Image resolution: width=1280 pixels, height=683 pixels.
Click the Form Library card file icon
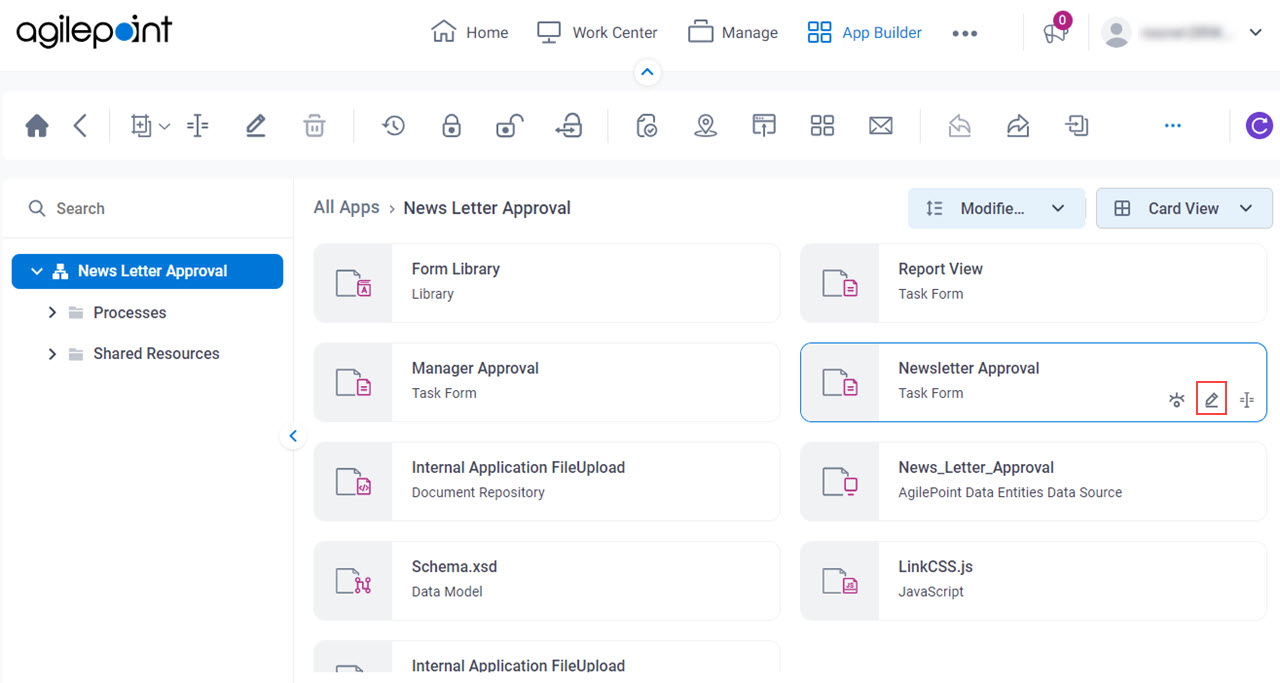tap(353, 283)
